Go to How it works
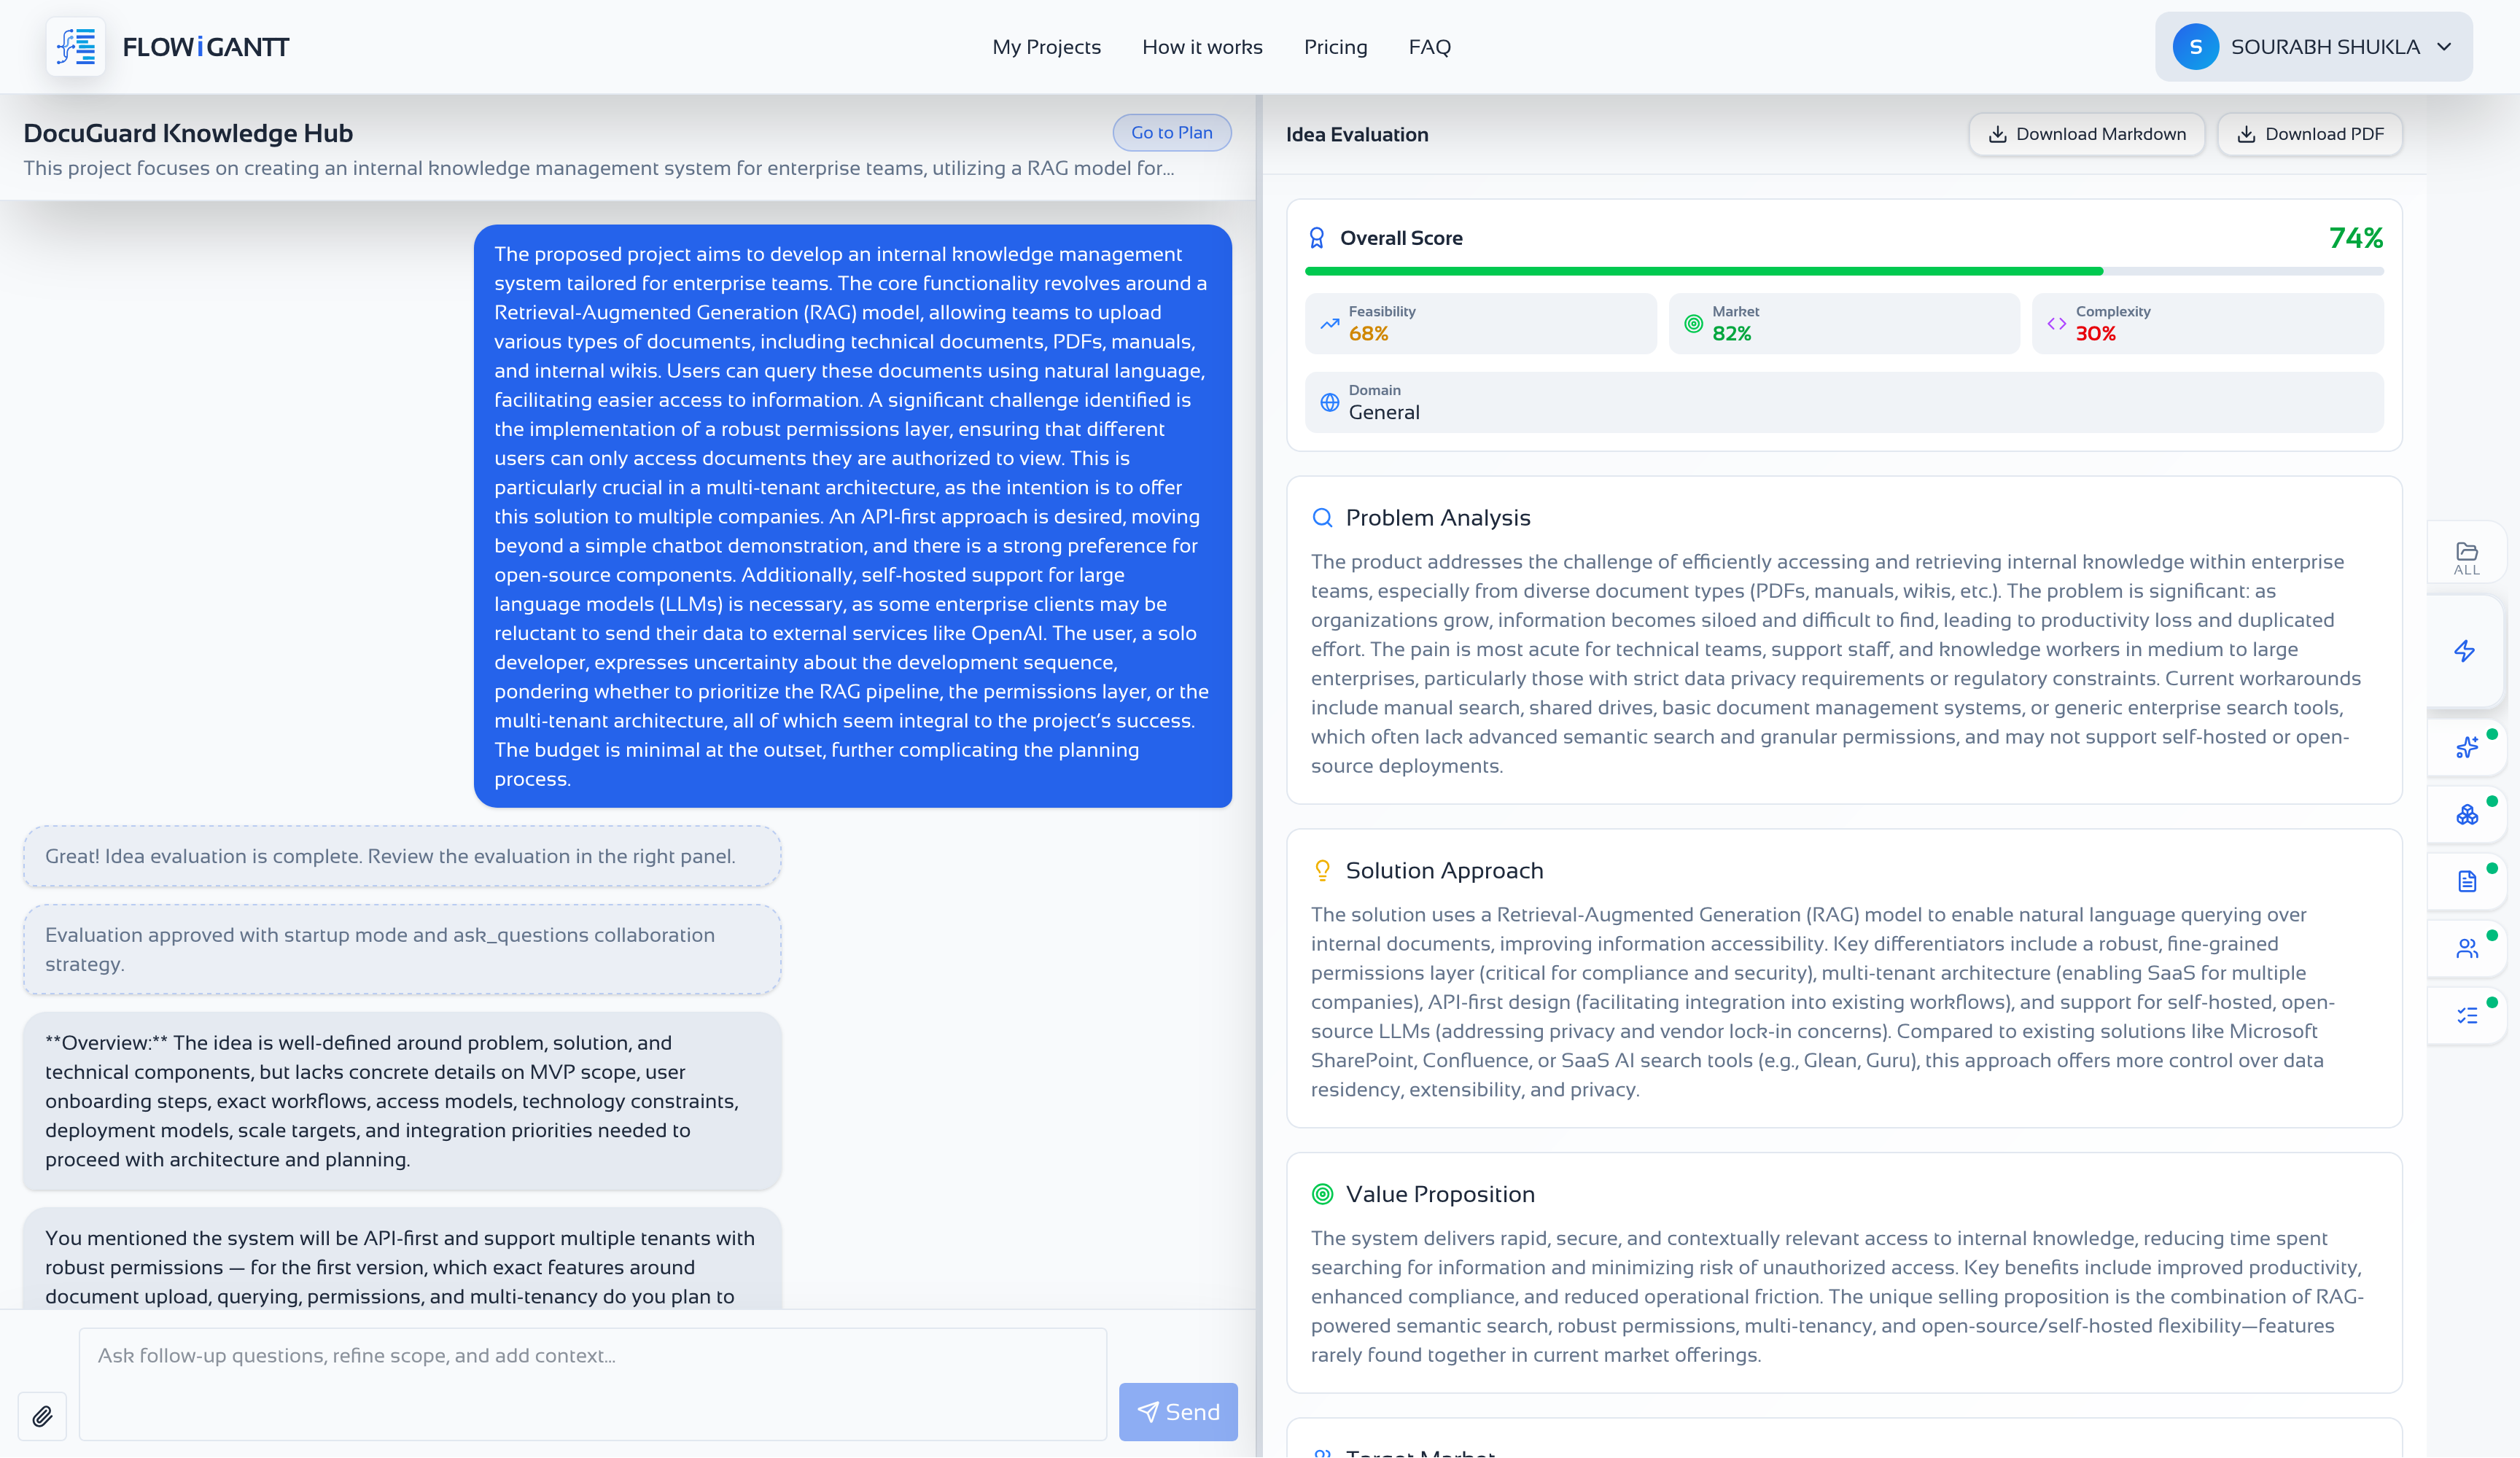Viewport: 2520px width, 1458px height. (x=1202, y=46)
